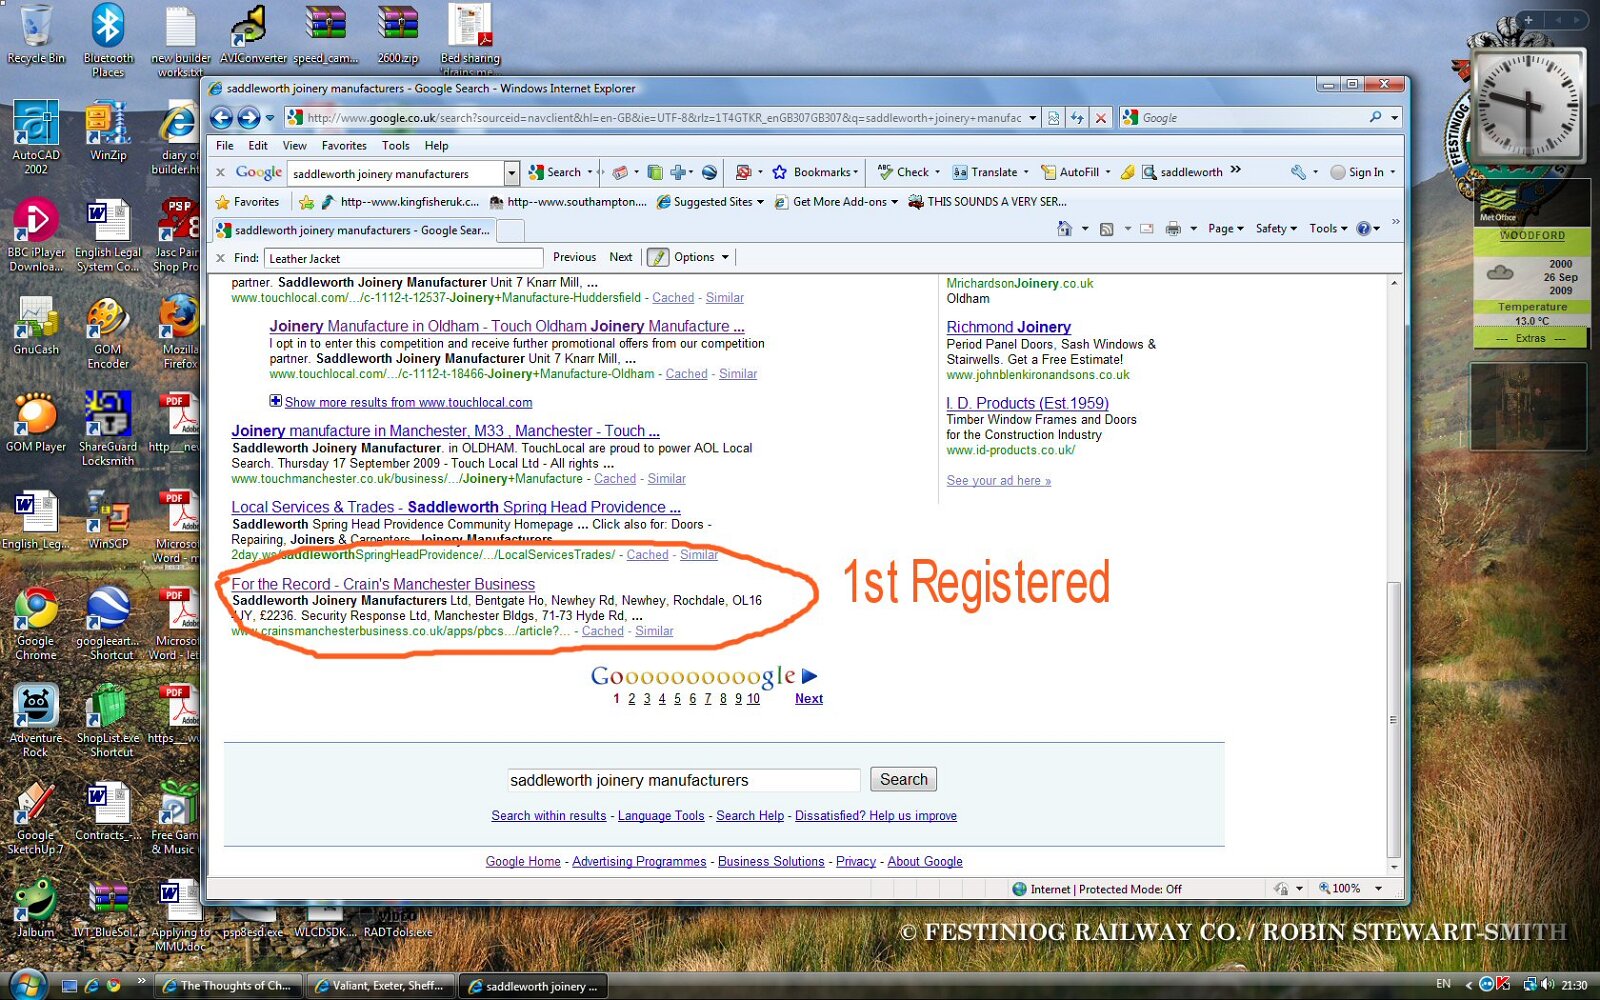This screenshot has height=1000, width=1600.
Task: Open the Home page icon
Action: coord(1064,229)
